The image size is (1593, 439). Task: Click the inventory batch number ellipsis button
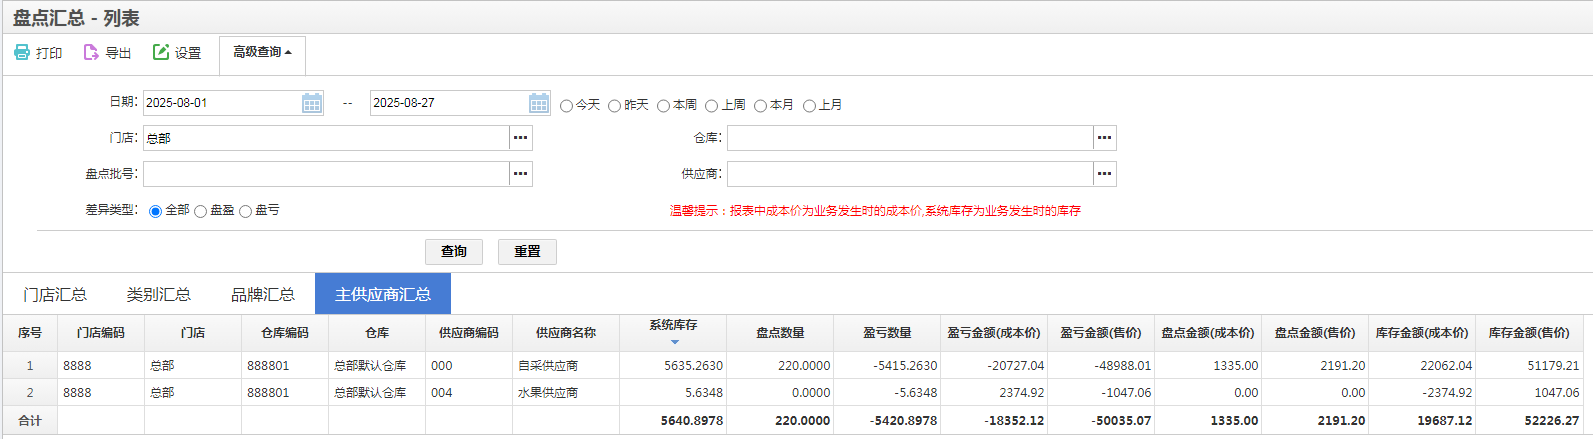pos(520,174)
